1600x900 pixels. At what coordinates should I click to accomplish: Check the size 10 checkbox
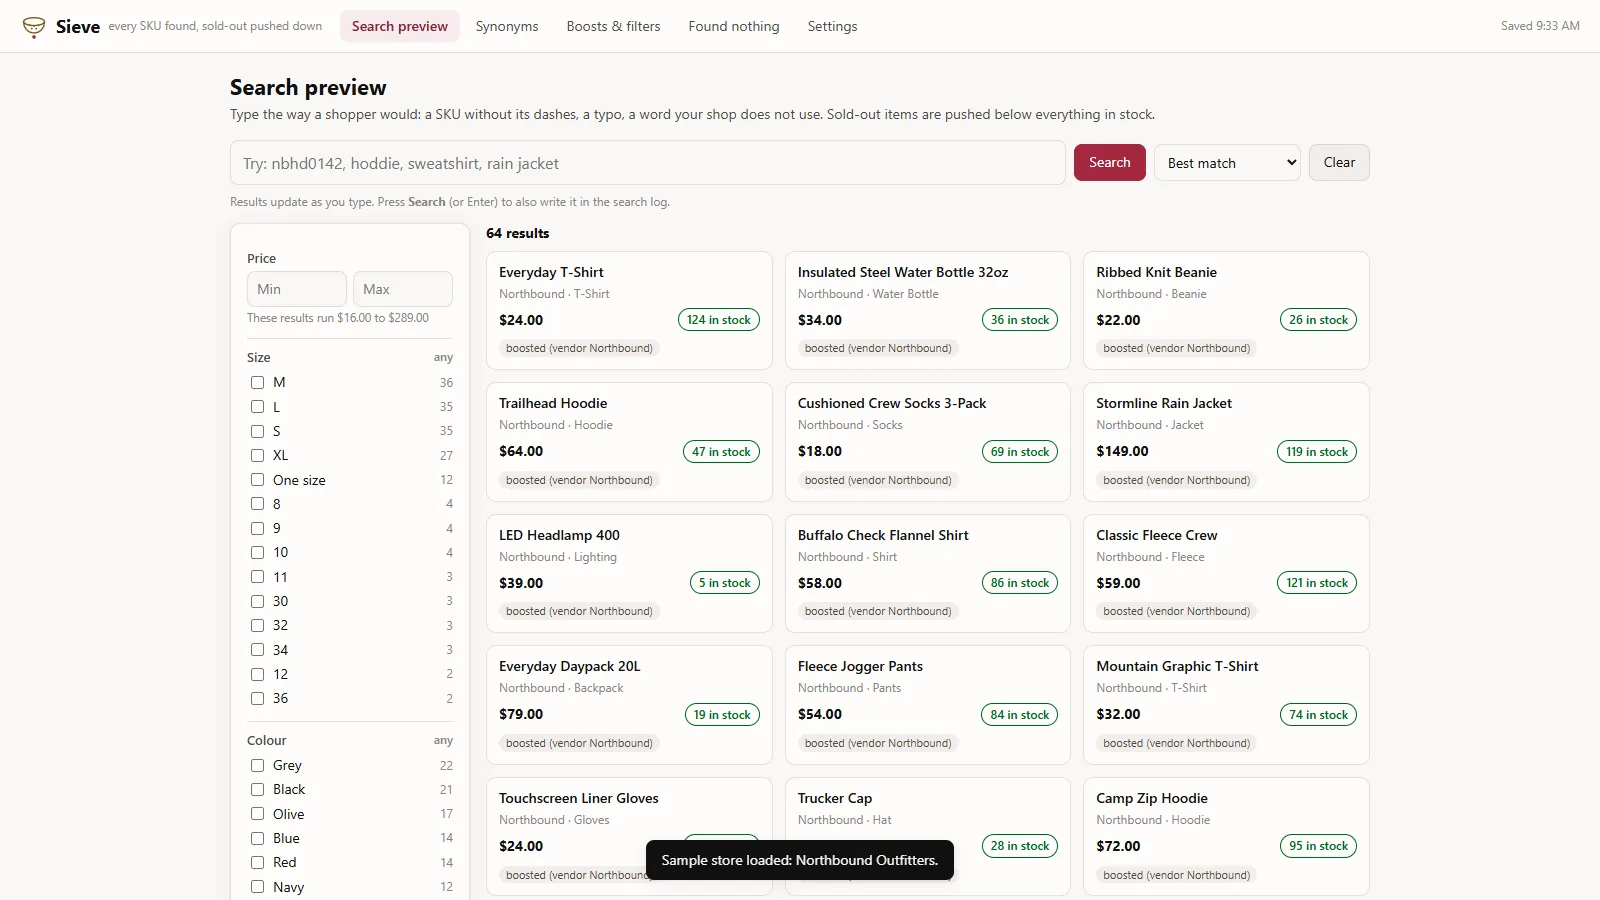click(257, 552)
